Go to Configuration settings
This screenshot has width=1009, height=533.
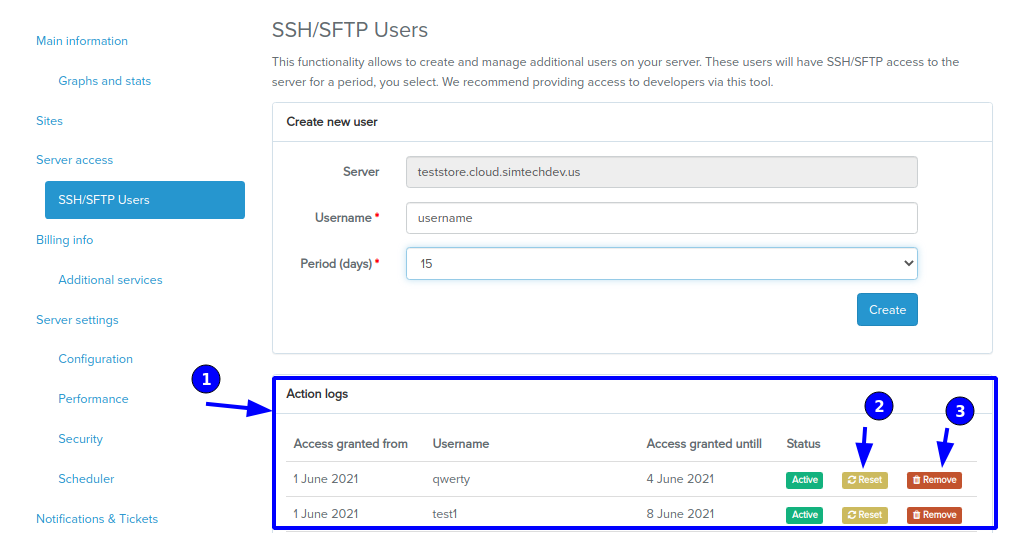pos(95,359)
